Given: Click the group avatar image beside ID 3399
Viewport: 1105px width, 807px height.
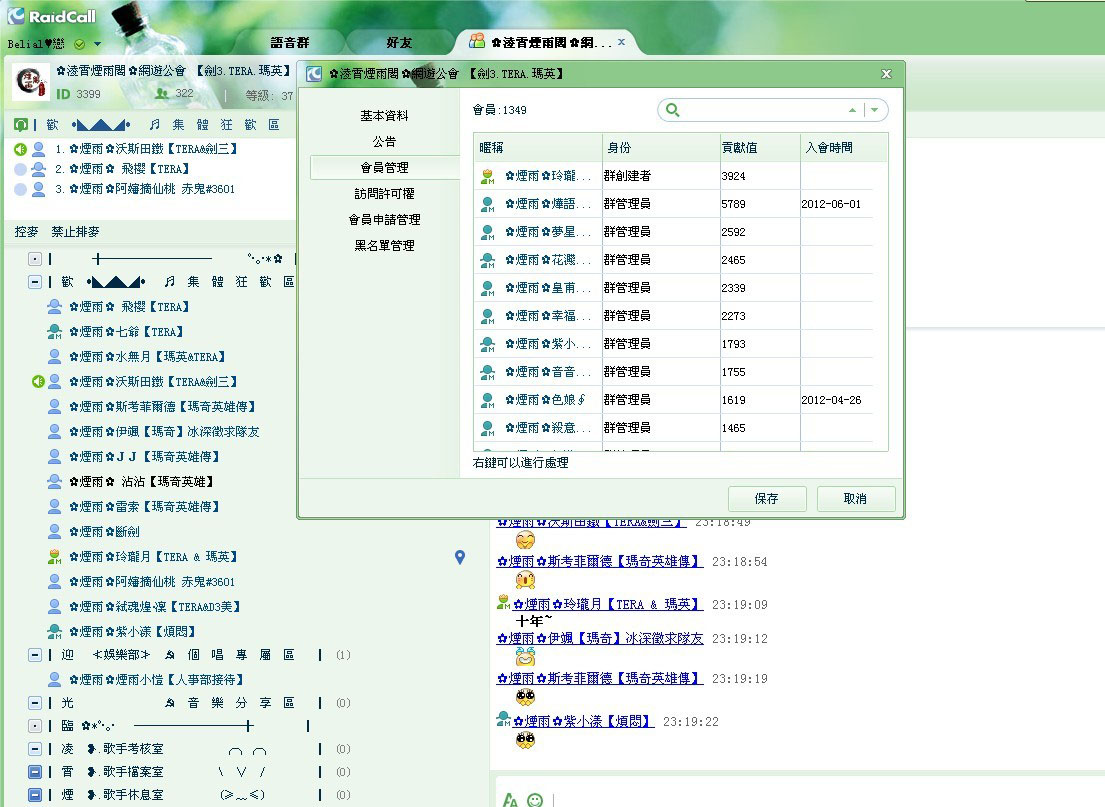Looking at the screenshot, I should (x=31, y=82).
